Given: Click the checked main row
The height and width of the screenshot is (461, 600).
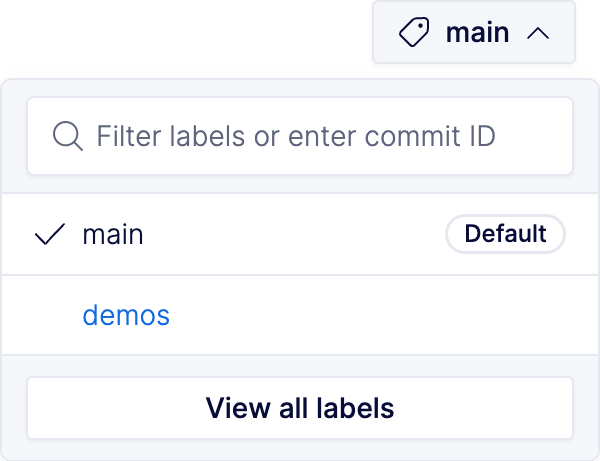Looking at the screenshot, I should pyautogui.click(x=300, y=234).
